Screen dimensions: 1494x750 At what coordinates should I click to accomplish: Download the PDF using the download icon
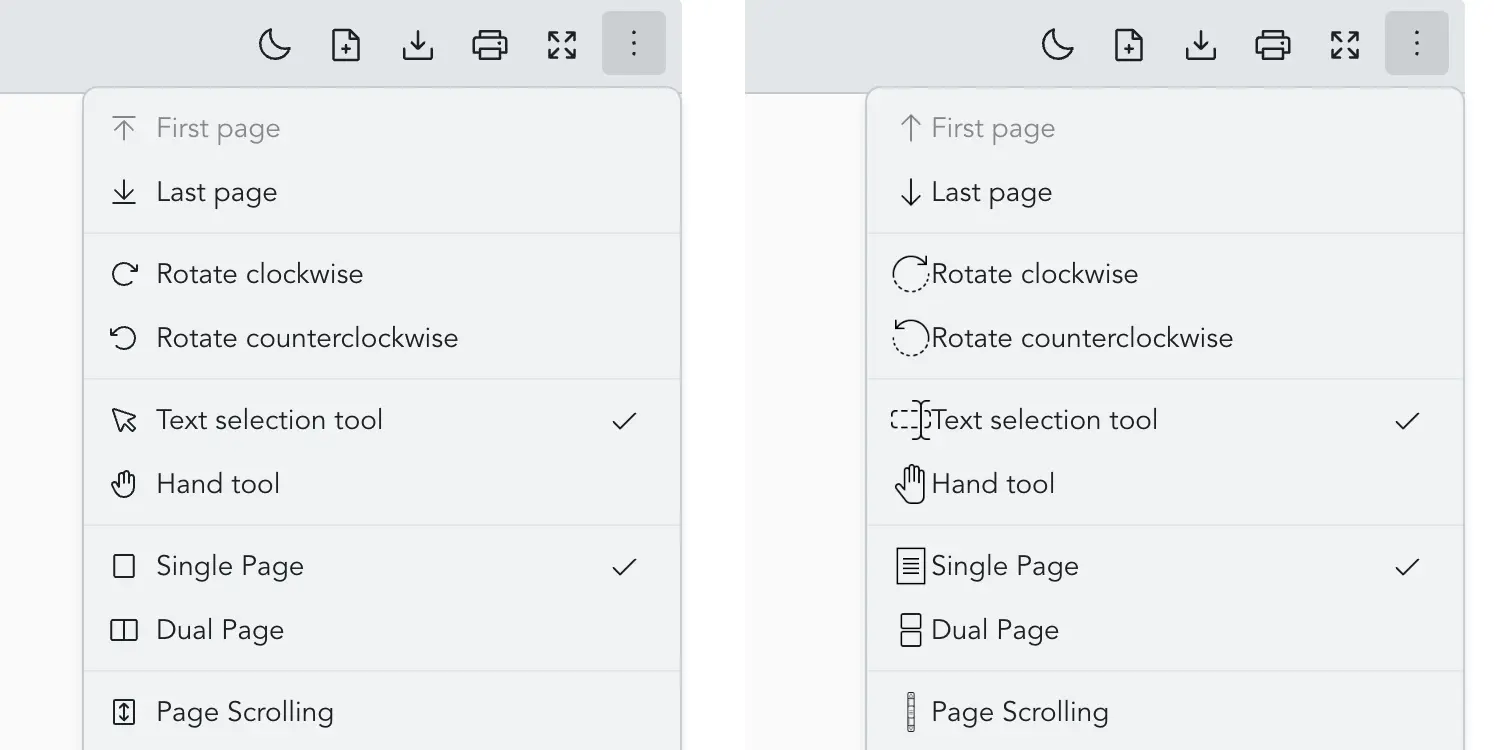pyautogui.click(x=418, y=45)
